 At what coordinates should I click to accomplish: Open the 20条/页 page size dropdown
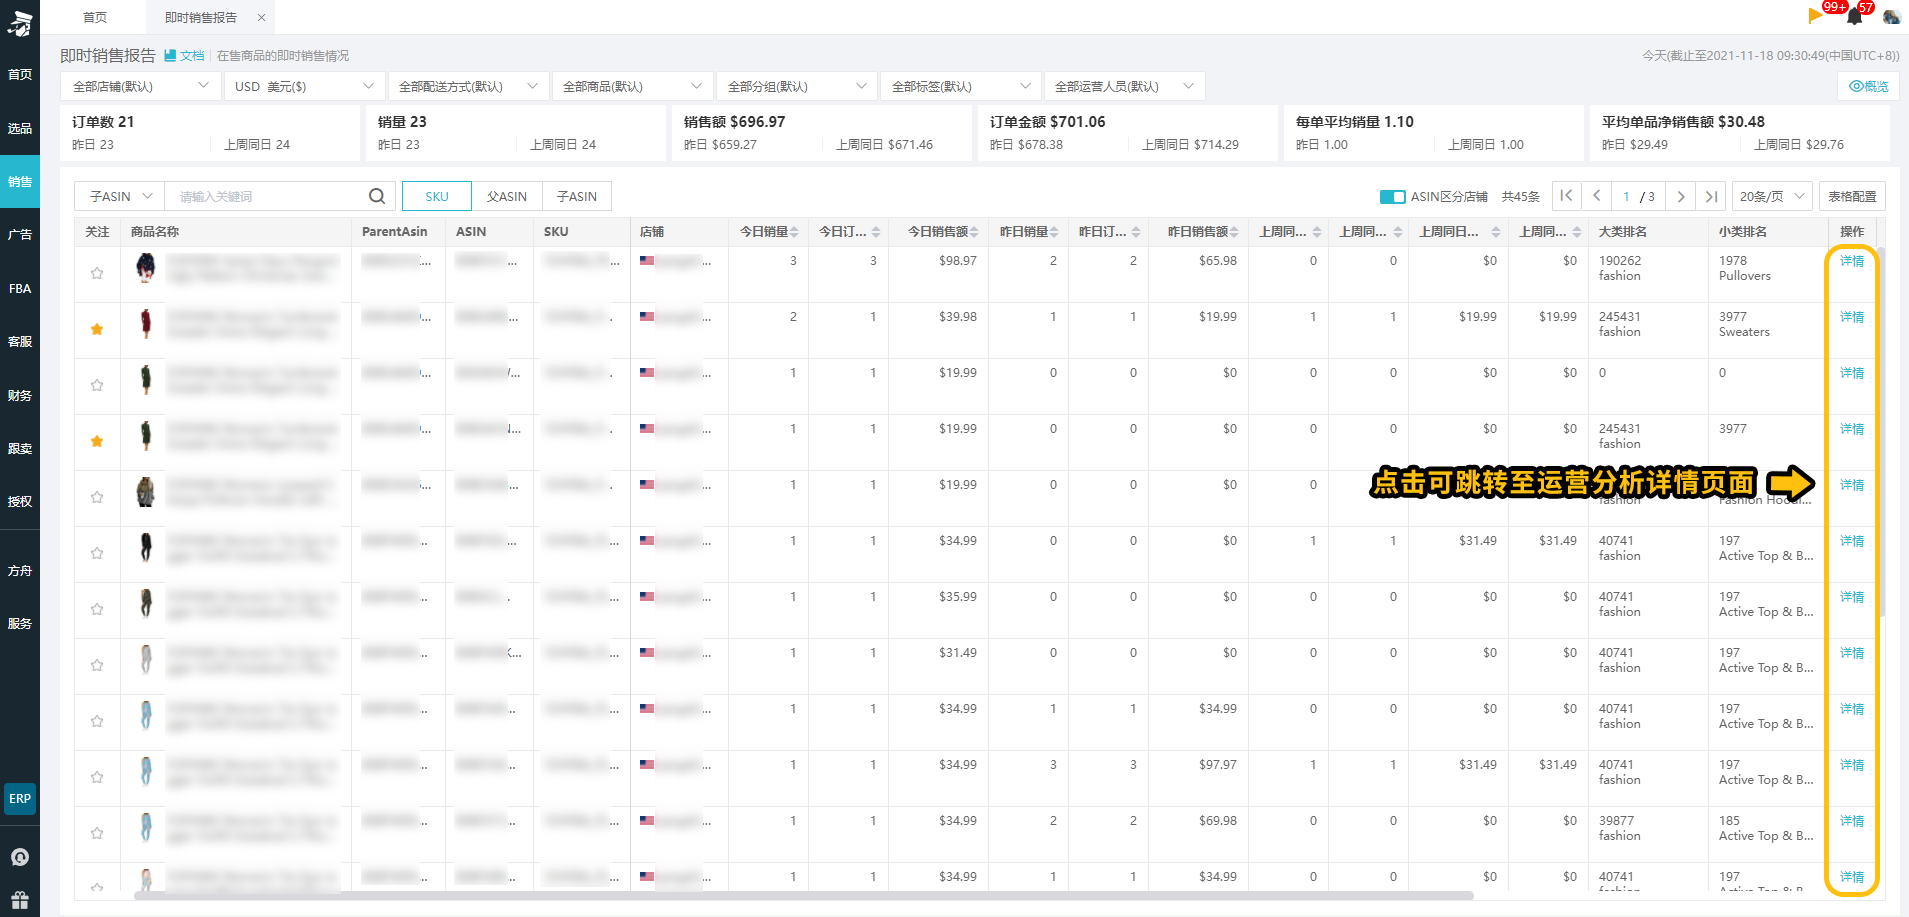pyautogui.click(x=1772, y=196)
